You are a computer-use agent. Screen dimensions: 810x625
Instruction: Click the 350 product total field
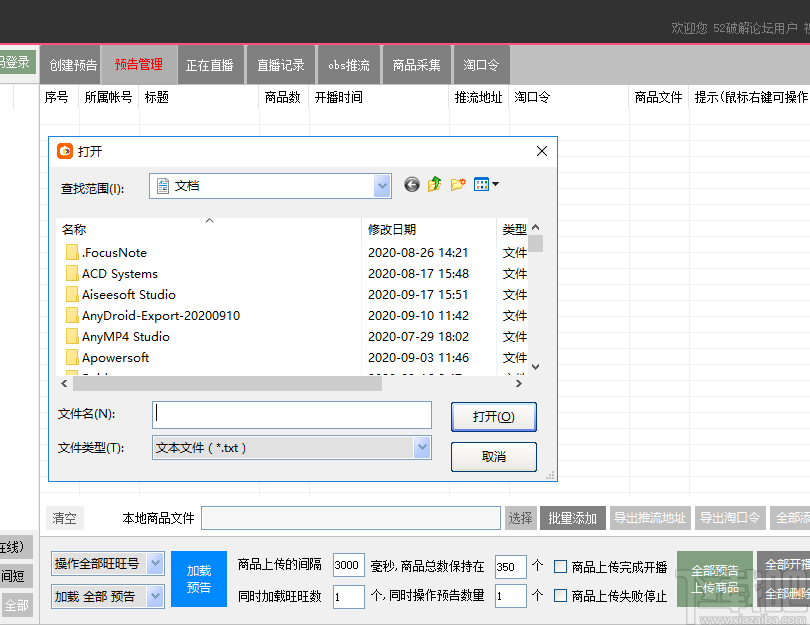[x=510, y=567]
